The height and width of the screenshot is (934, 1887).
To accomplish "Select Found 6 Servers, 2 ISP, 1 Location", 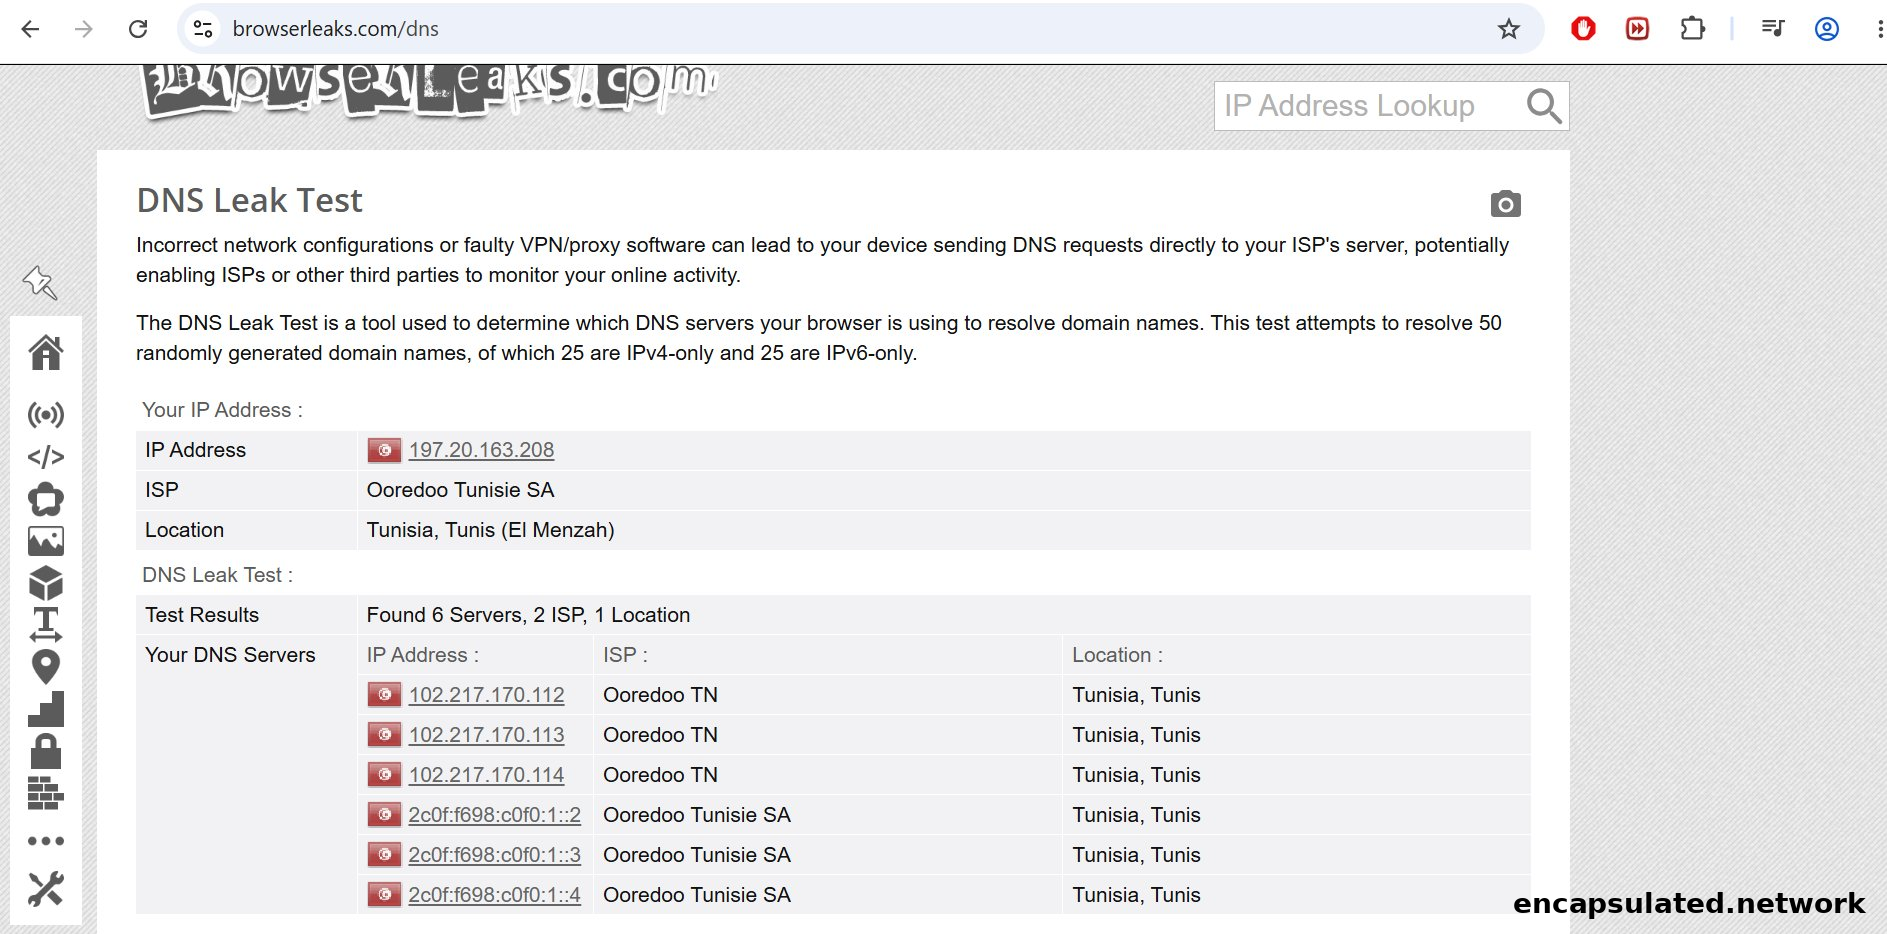I will point(528,615).
